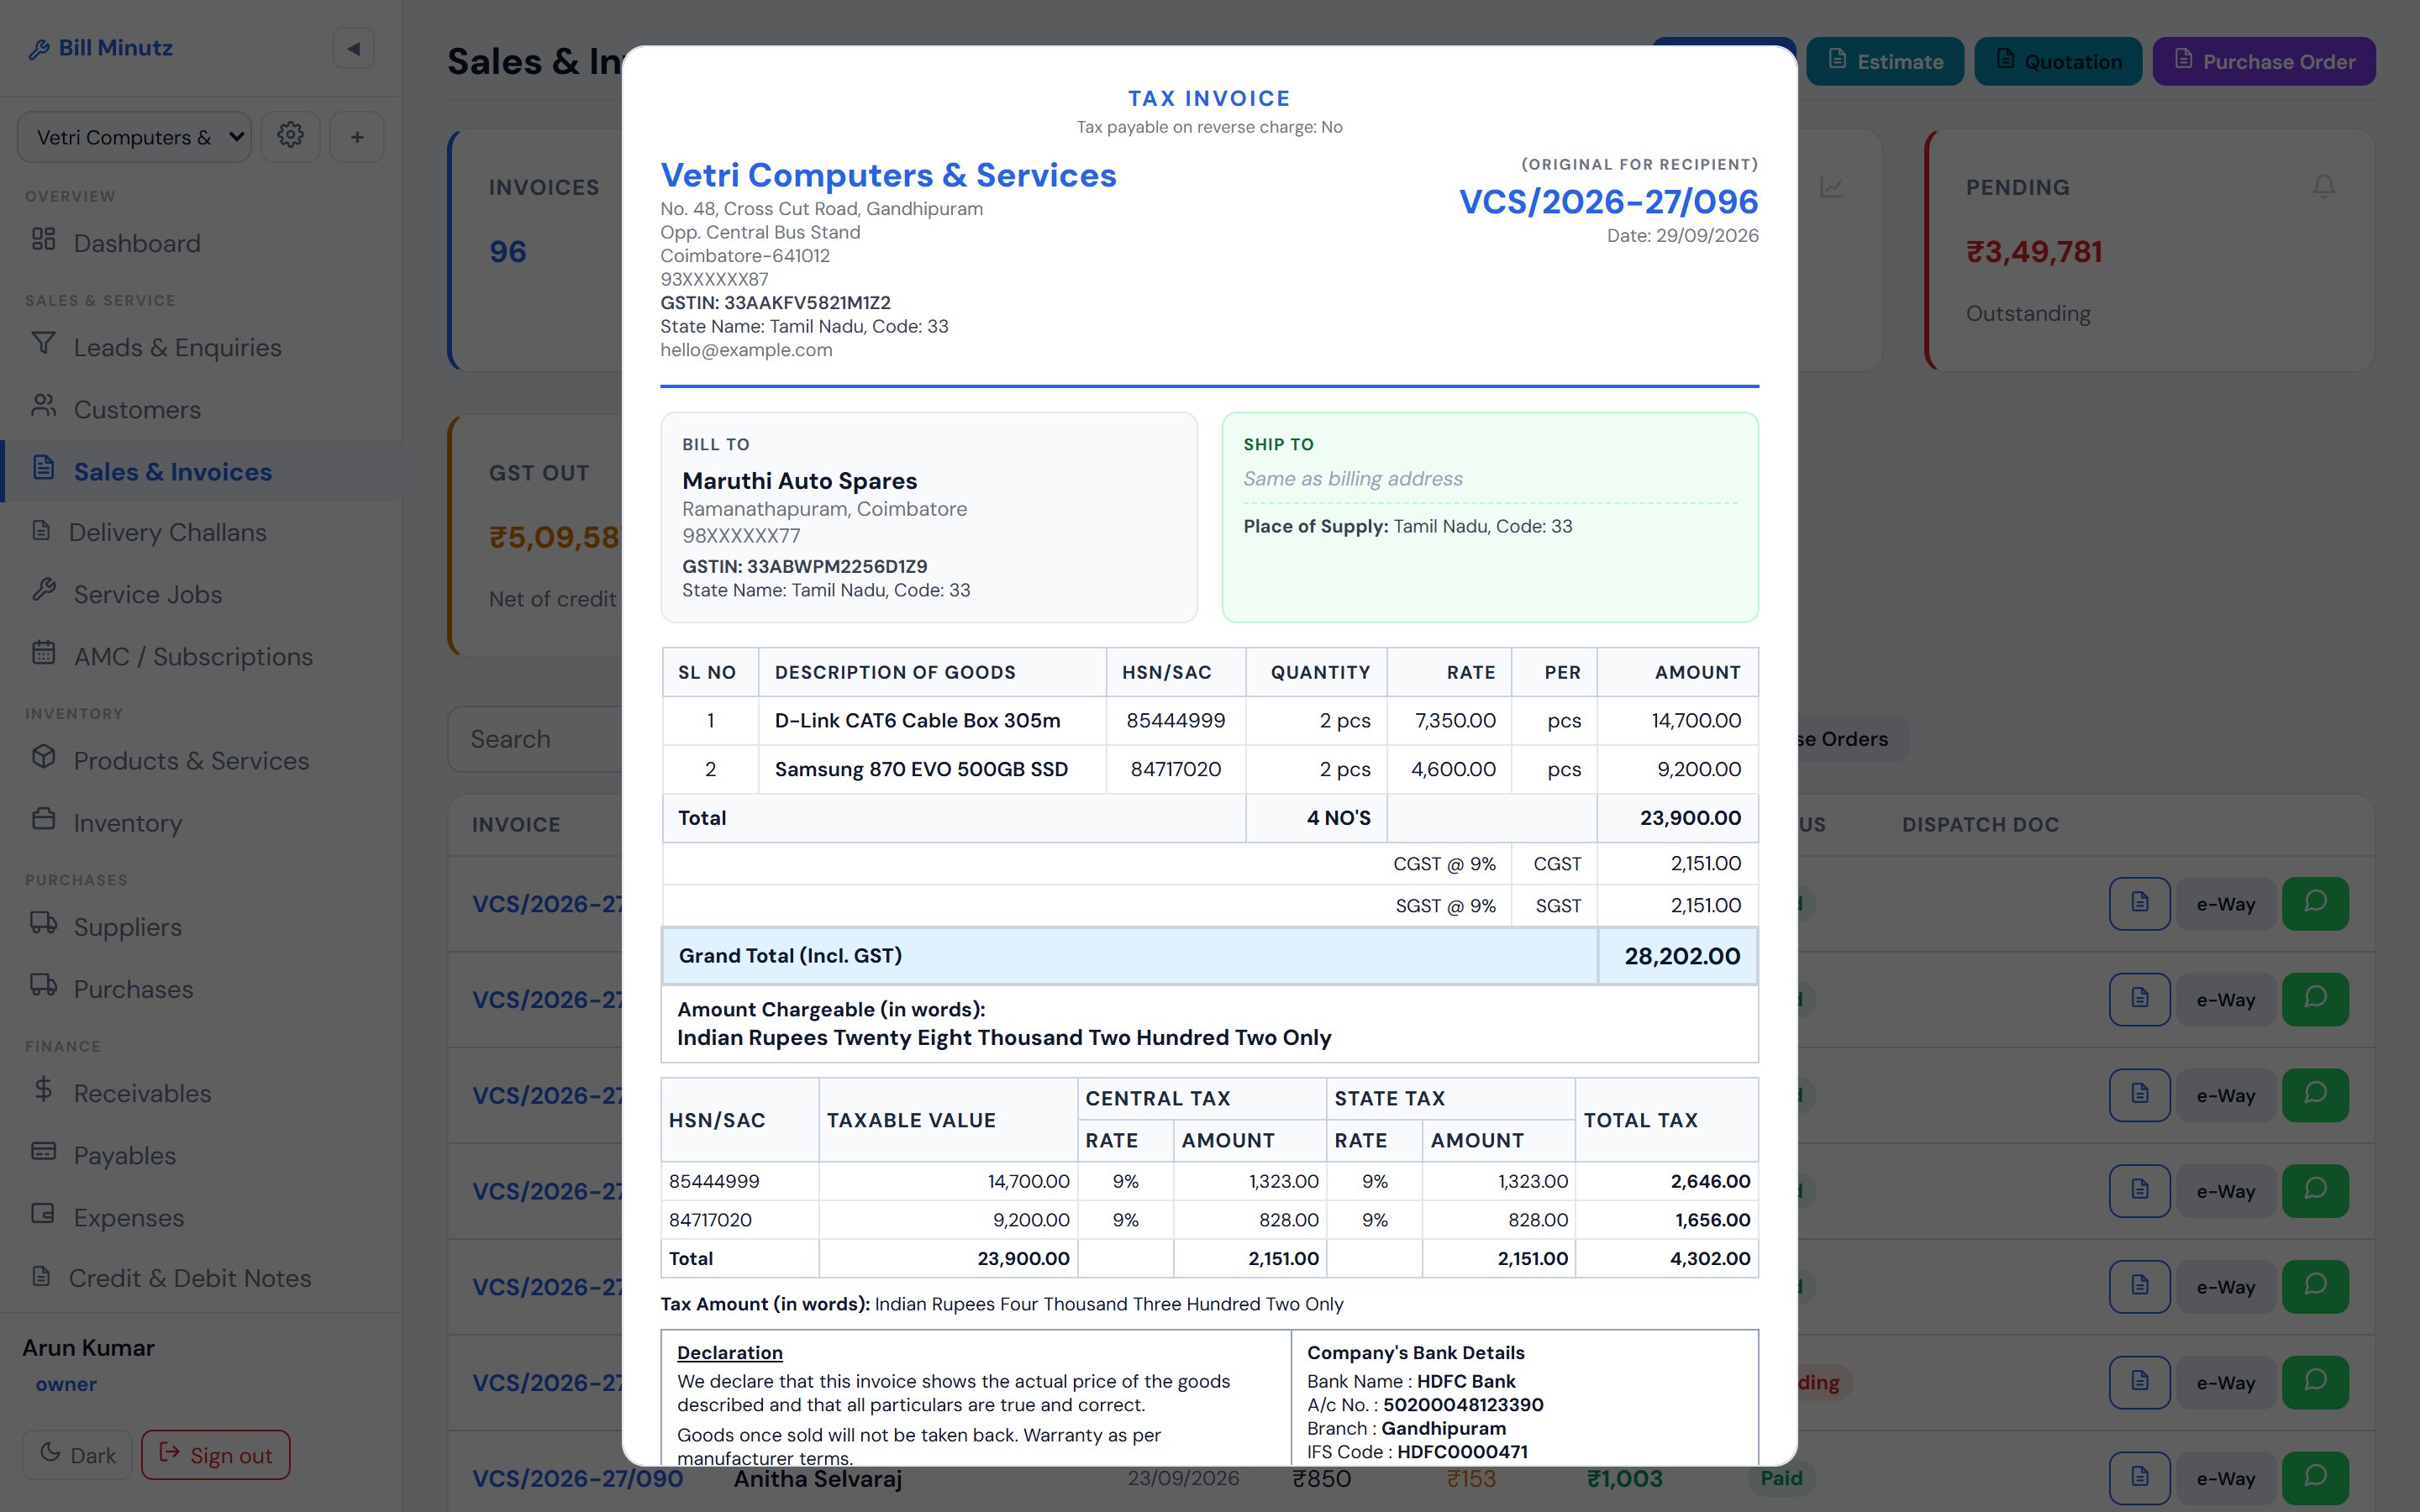
Task: Open company settings gear icon
Action: click(290, 136)
